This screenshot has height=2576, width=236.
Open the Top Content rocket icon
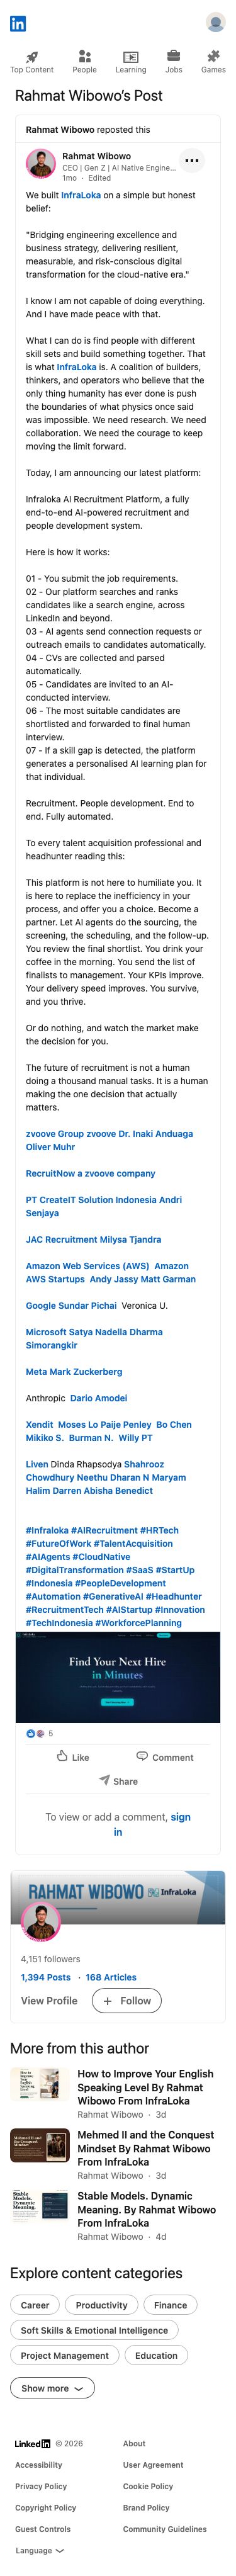(x=32, y=57)
